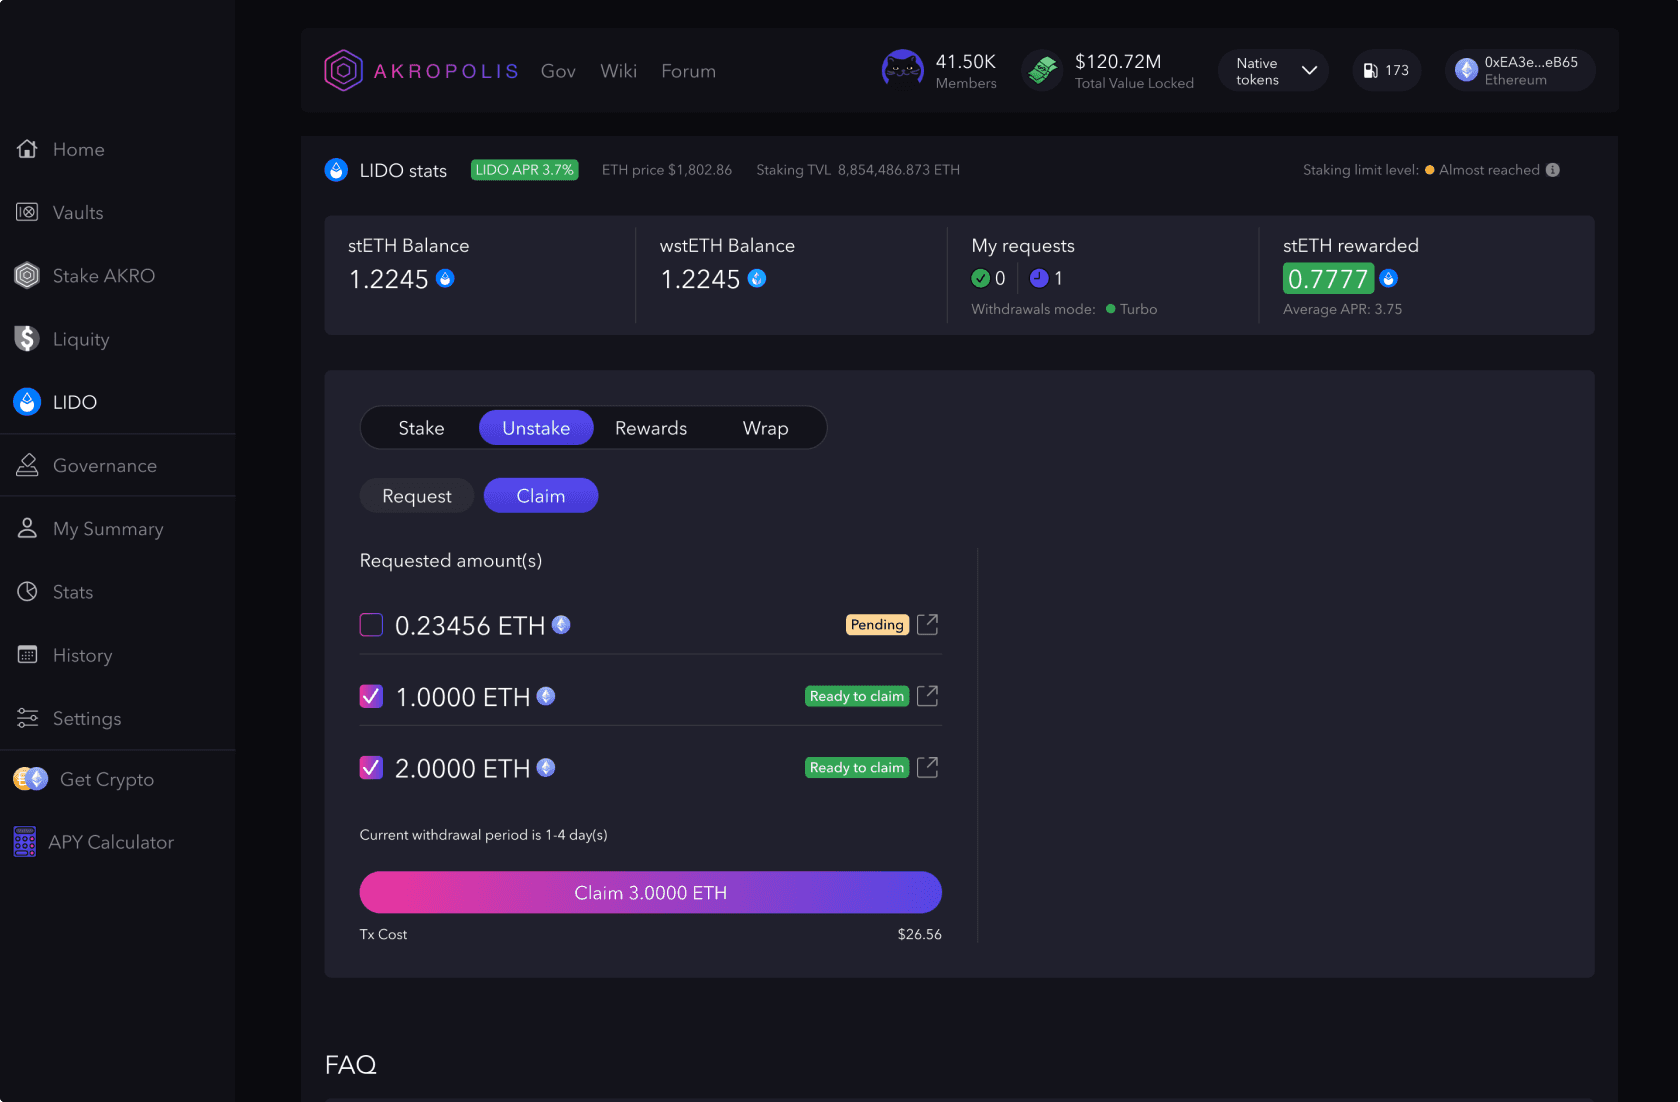Click the Akropolis hexagon logo
This screenshot has height=1102, width=1680.
pyautogui.click(x=343, y=70)
